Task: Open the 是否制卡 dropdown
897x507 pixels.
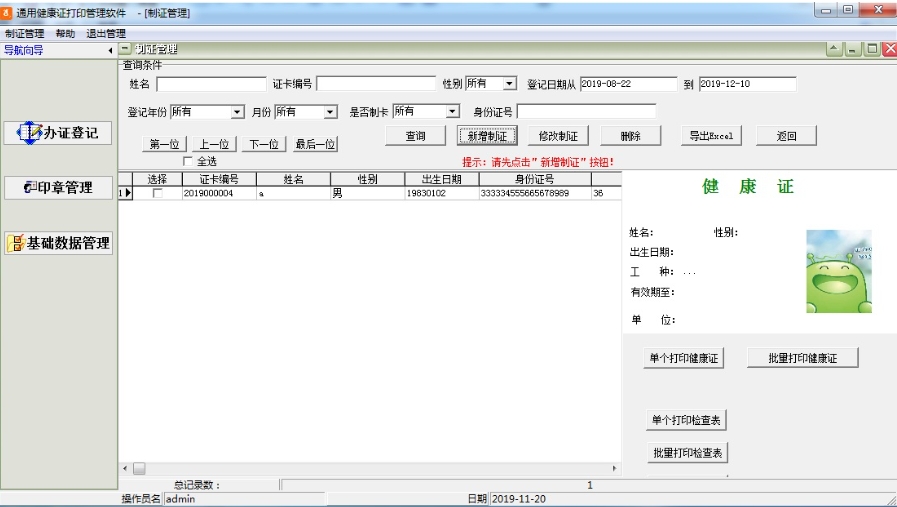Action: pyautogui.click(x=453, y=111)
